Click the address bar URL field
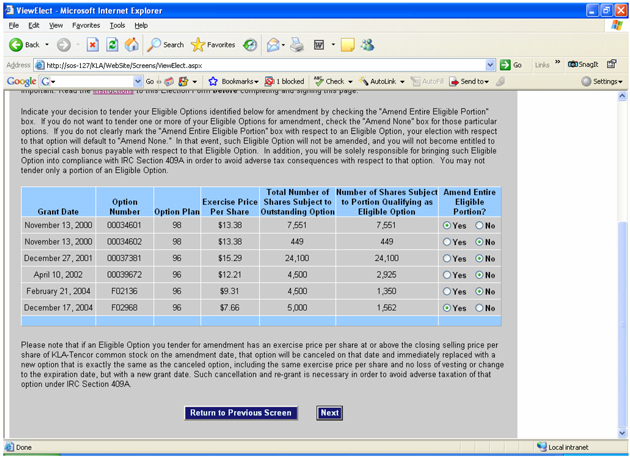This screenshot has width=630, height=457. pos(260,65)
